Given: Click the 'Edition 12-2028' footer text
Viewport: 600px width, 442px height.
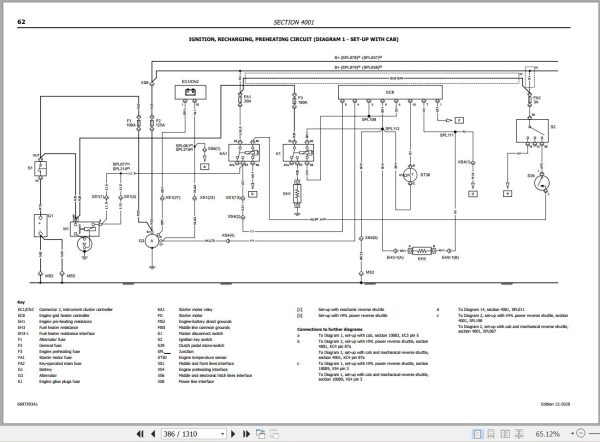Looking at the screenshot, I should tap(556, 404).
